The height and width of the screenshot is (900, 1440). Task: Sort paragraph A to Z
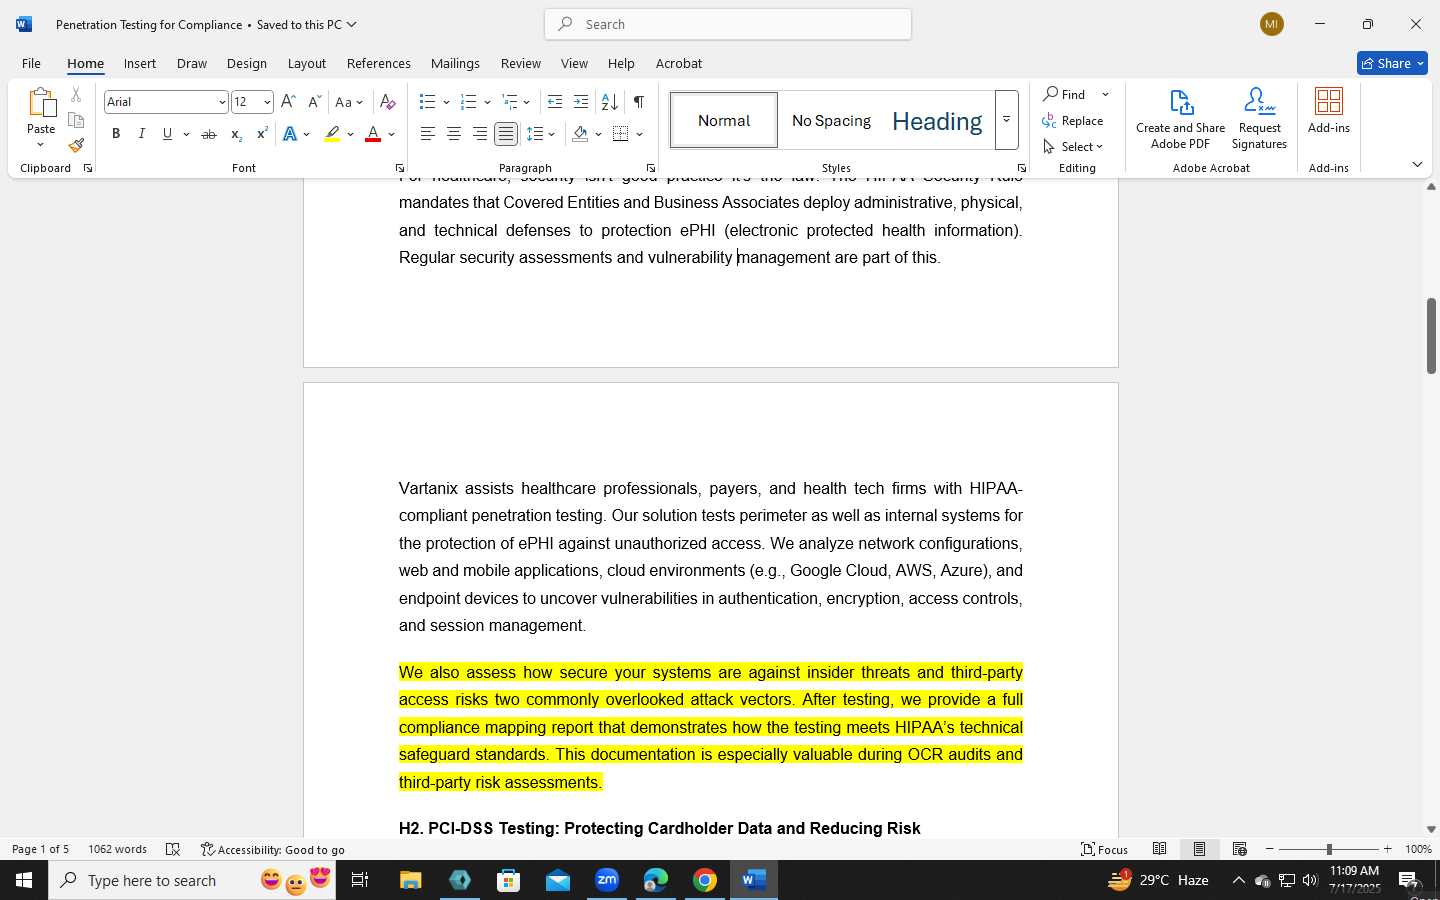(609, 102)
